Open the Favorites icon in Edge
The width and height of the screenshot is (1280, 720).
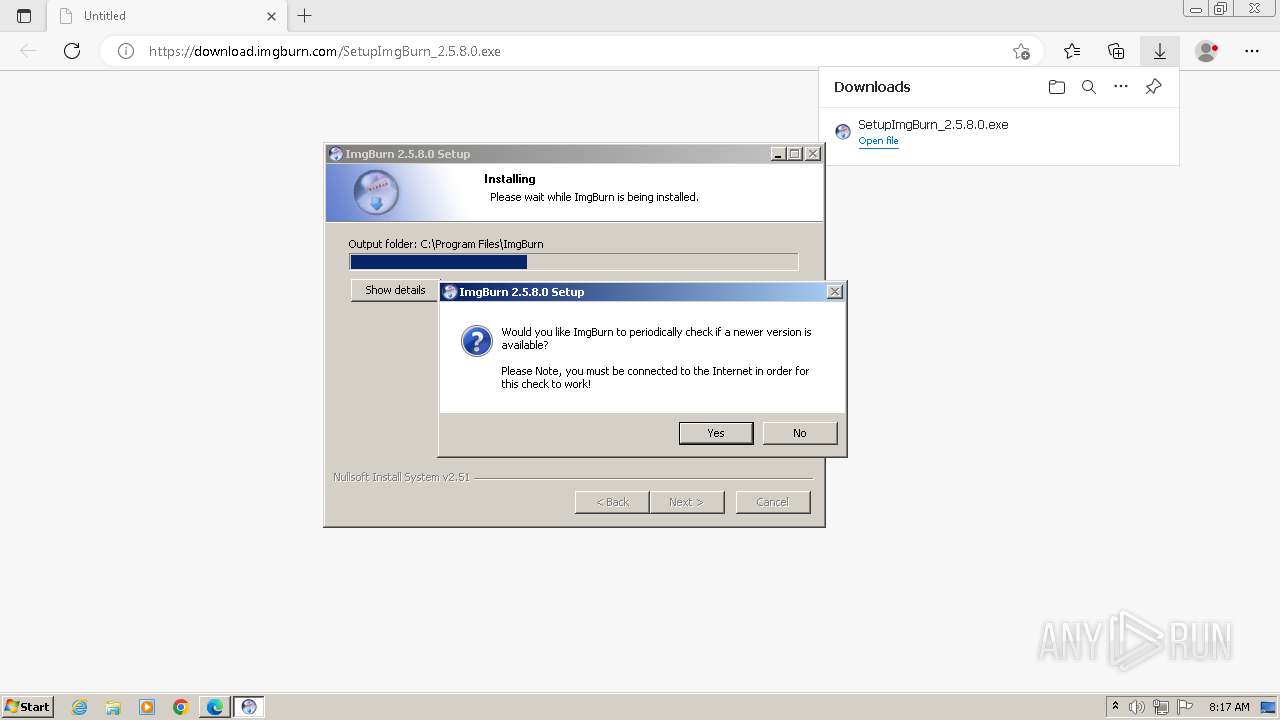1072,51
